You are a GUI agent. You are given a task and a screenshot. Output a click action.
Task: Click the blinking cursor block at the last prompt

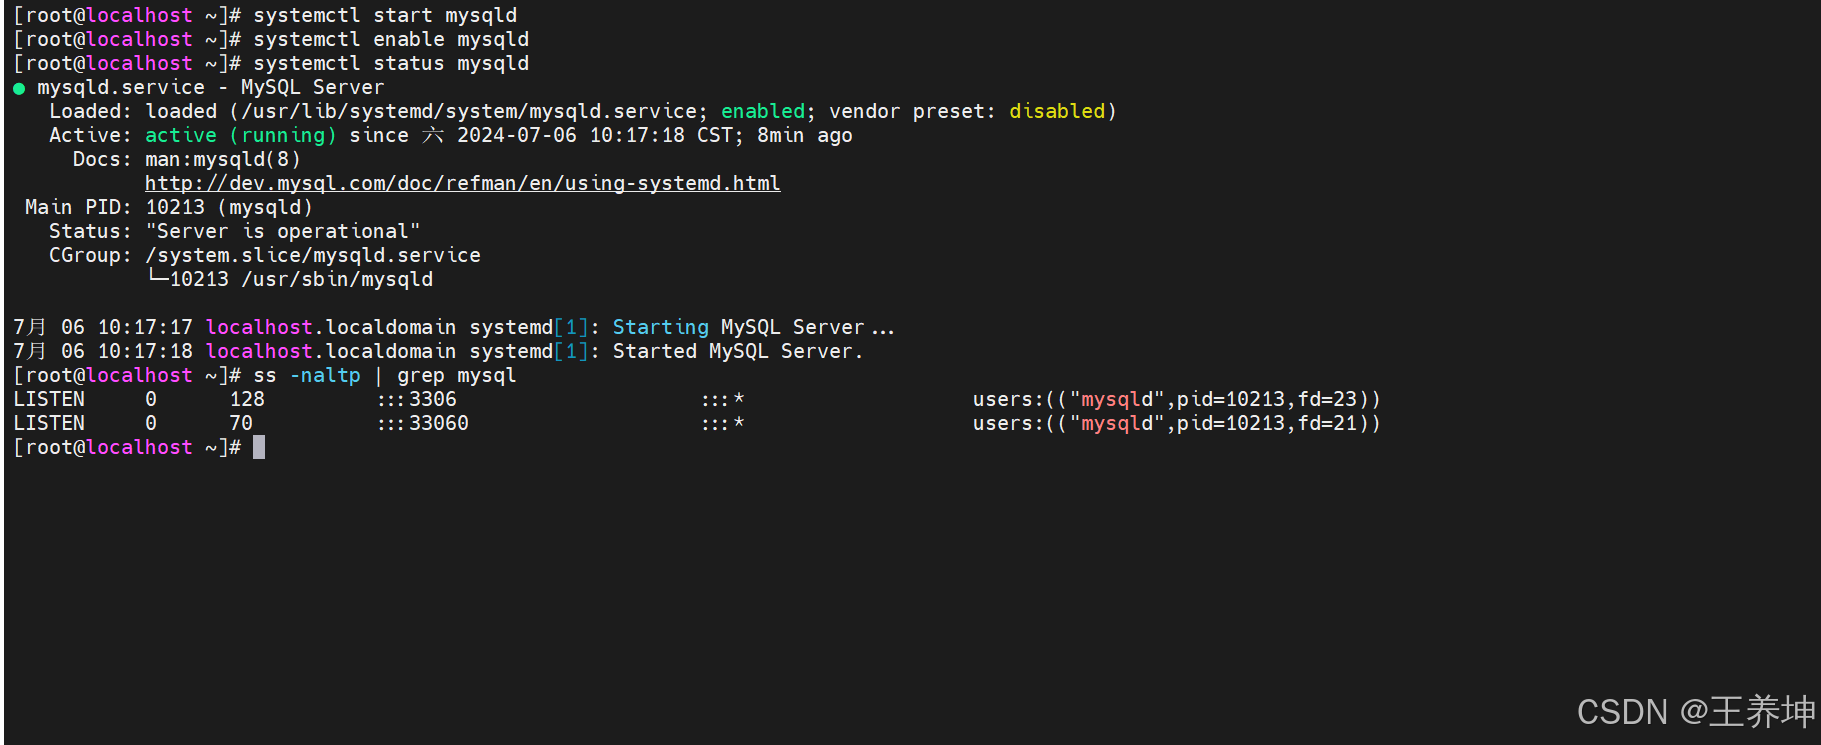259,447
